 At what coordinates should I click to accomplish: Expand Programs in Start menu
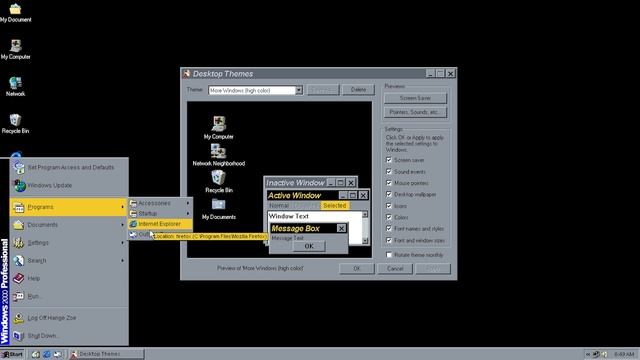point(69,207)
